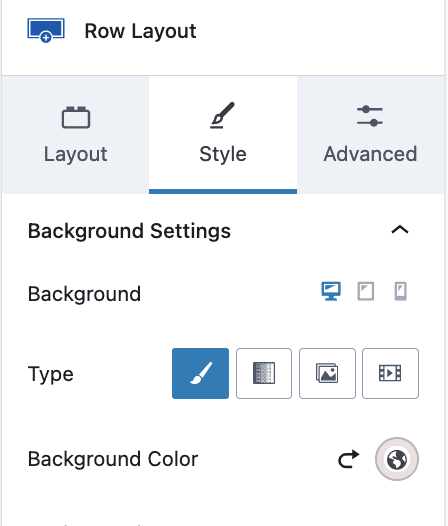Click the Row Layout block icon

click(46, 31)
